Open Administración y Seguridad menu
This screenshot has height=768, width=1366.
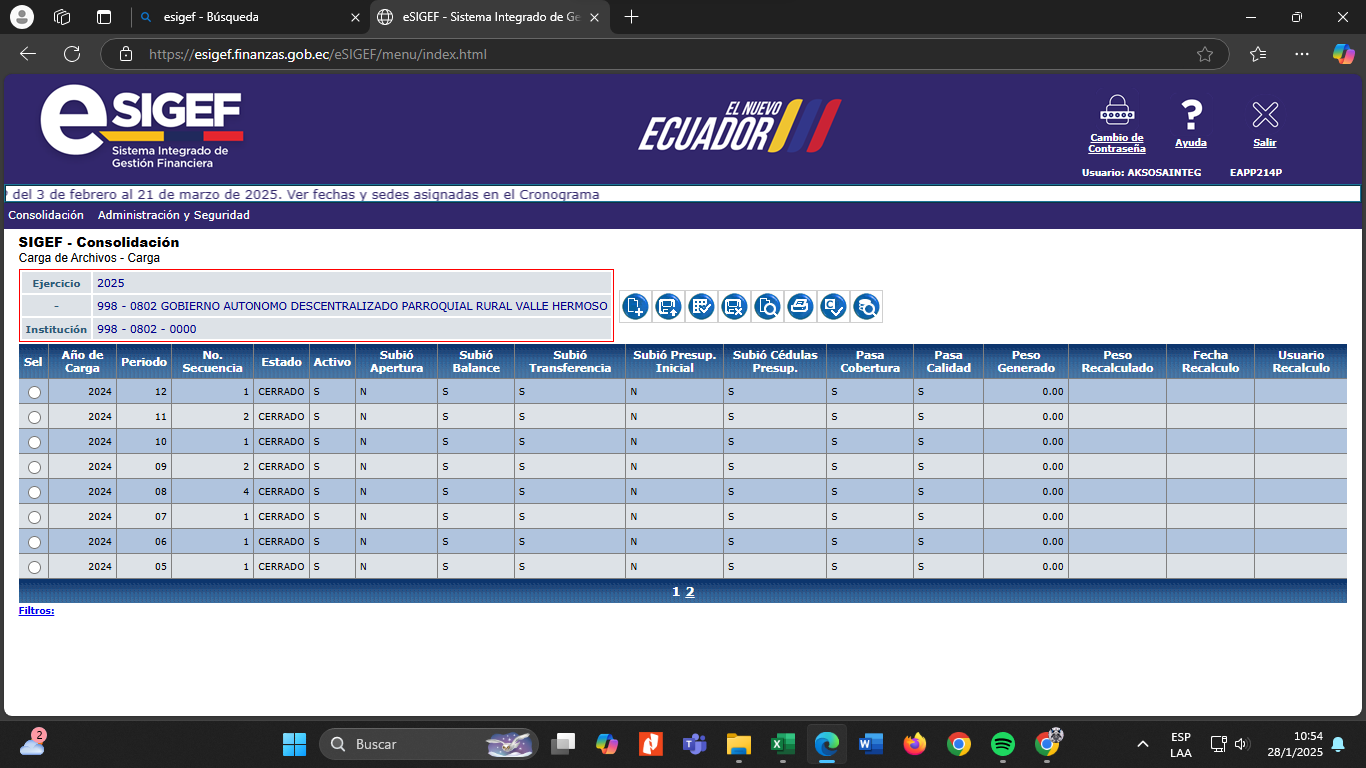(173, 215)
